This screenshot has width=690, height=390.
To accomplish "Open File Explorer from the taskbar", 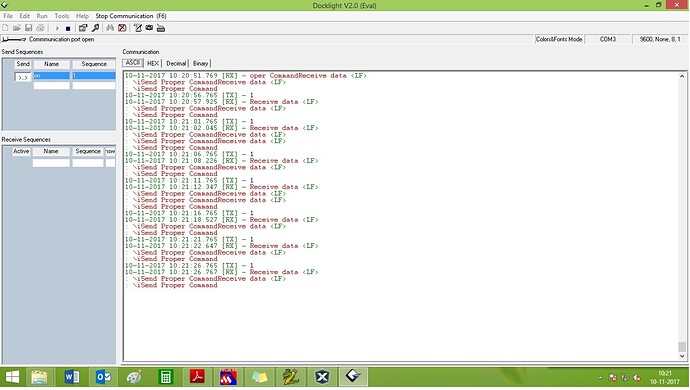I will point(39,377).
